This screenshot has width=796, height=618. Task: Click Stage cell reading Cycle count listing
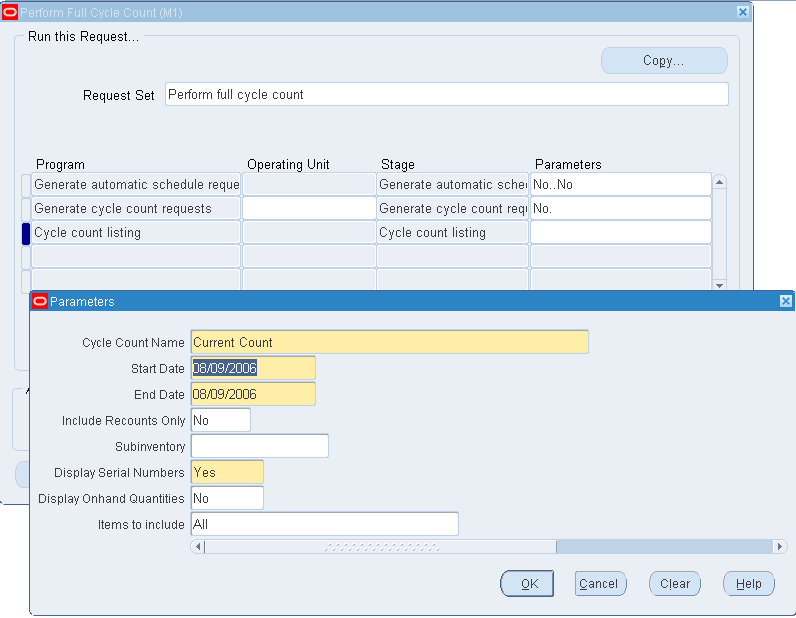[x=452, y=233]
